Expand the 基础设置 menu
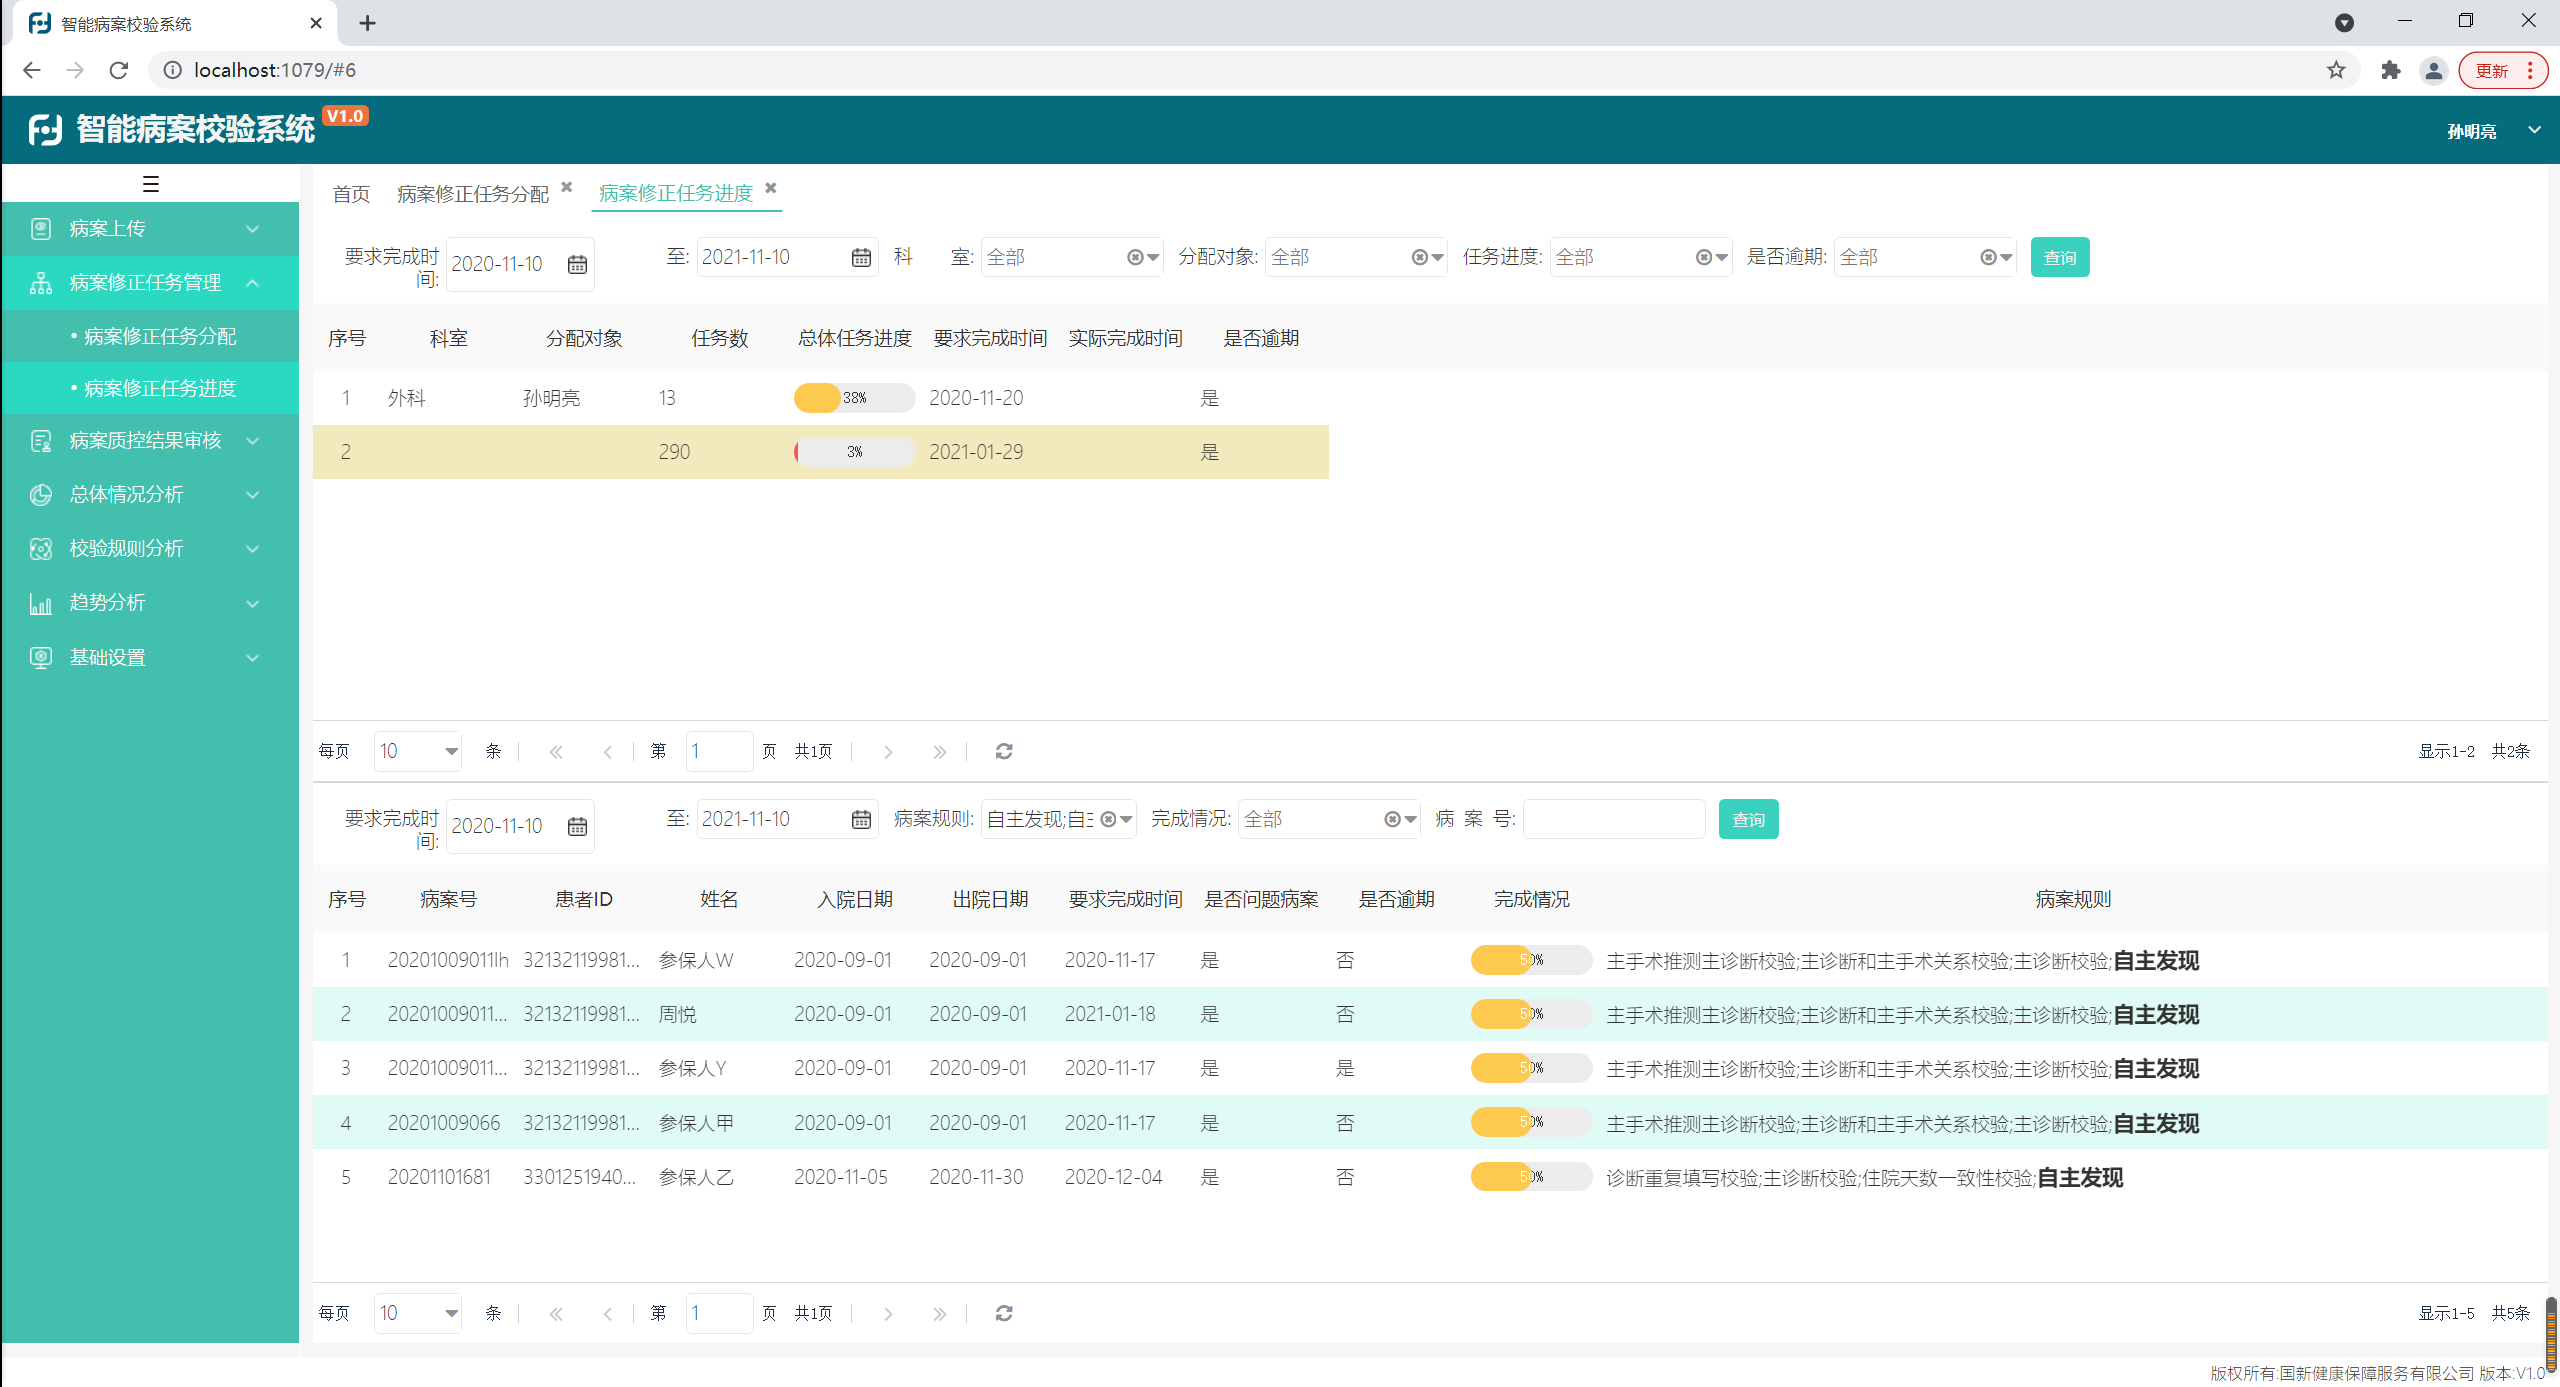 pyautogui.click(x=253, y=658)
